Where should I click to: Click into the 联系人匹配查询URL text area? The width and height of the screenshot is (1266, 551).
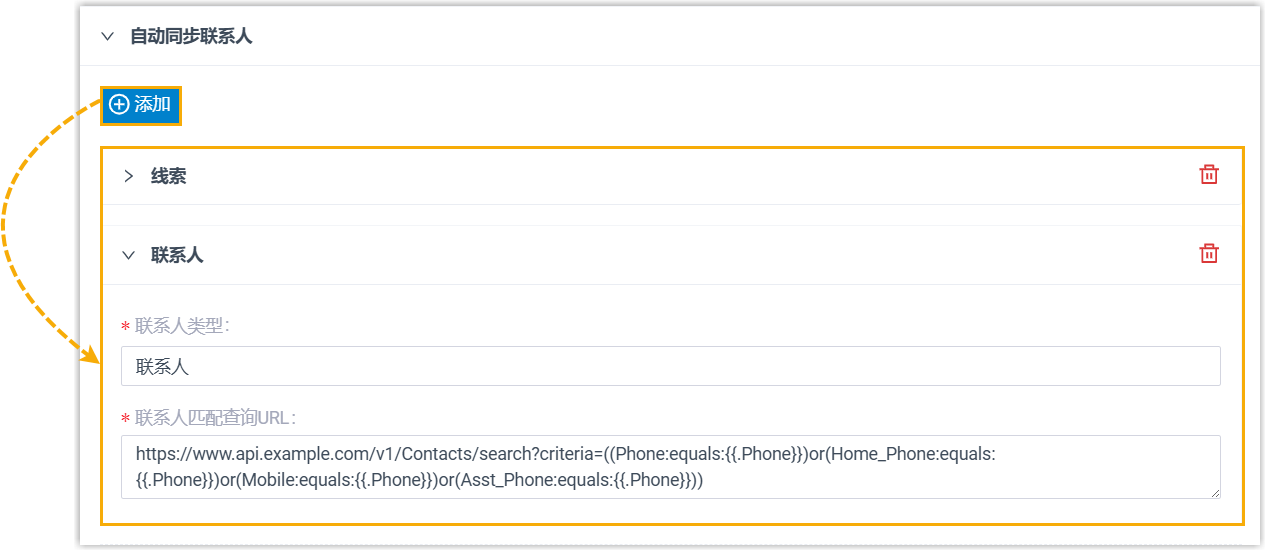pyautogui.click(x=670, y=466)
